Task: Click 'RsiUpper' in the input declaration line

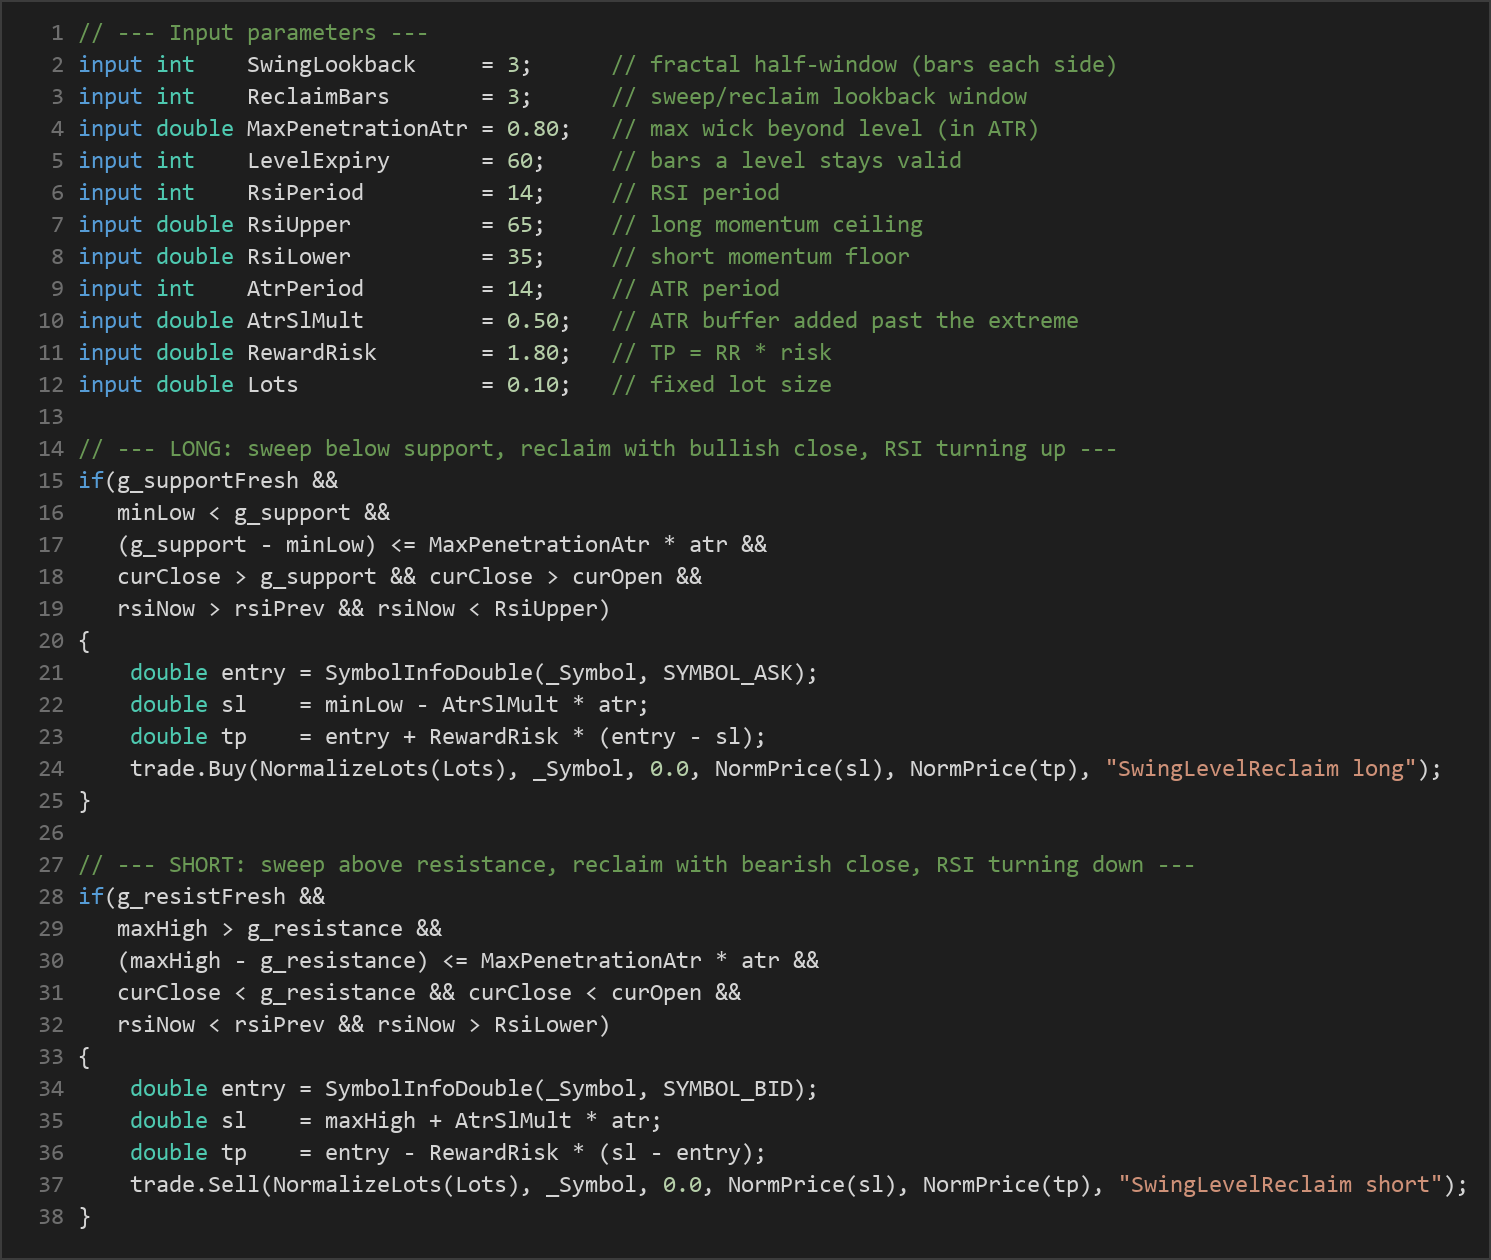Action: click(x=299, y=225)
